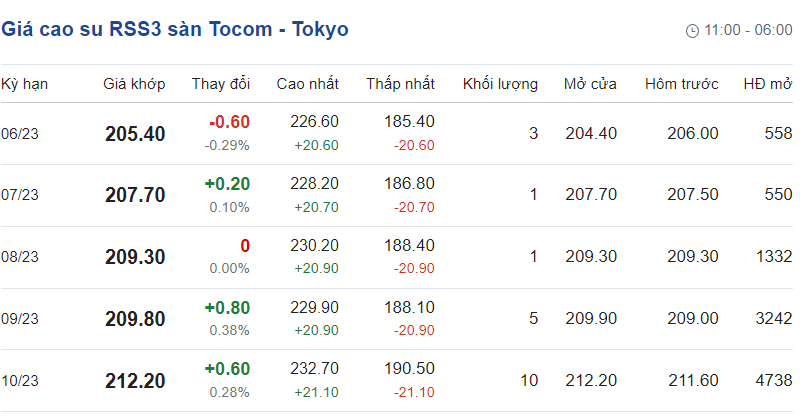This screenshot has height=420, width=800.
Task: Select the Giá khớp column header
Action: coord(134,84)
